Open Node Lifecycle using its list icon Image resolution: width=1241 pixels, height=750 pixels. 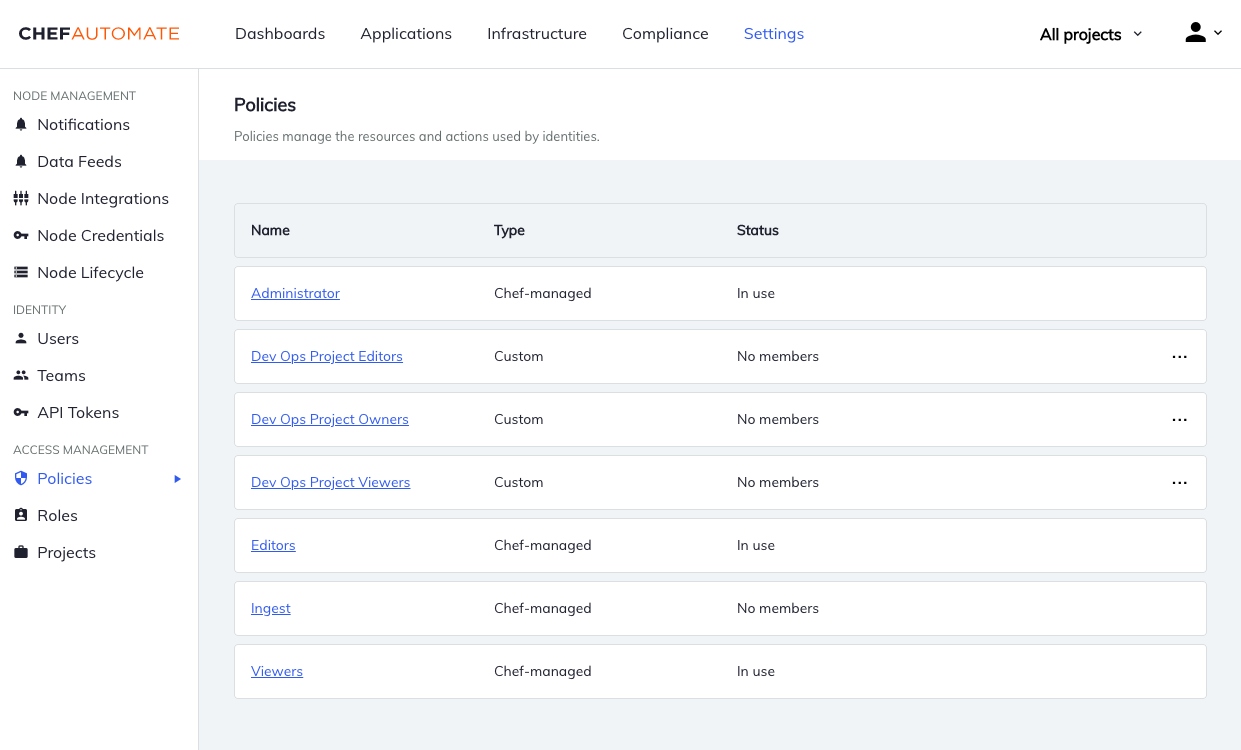tap(21, 272)
